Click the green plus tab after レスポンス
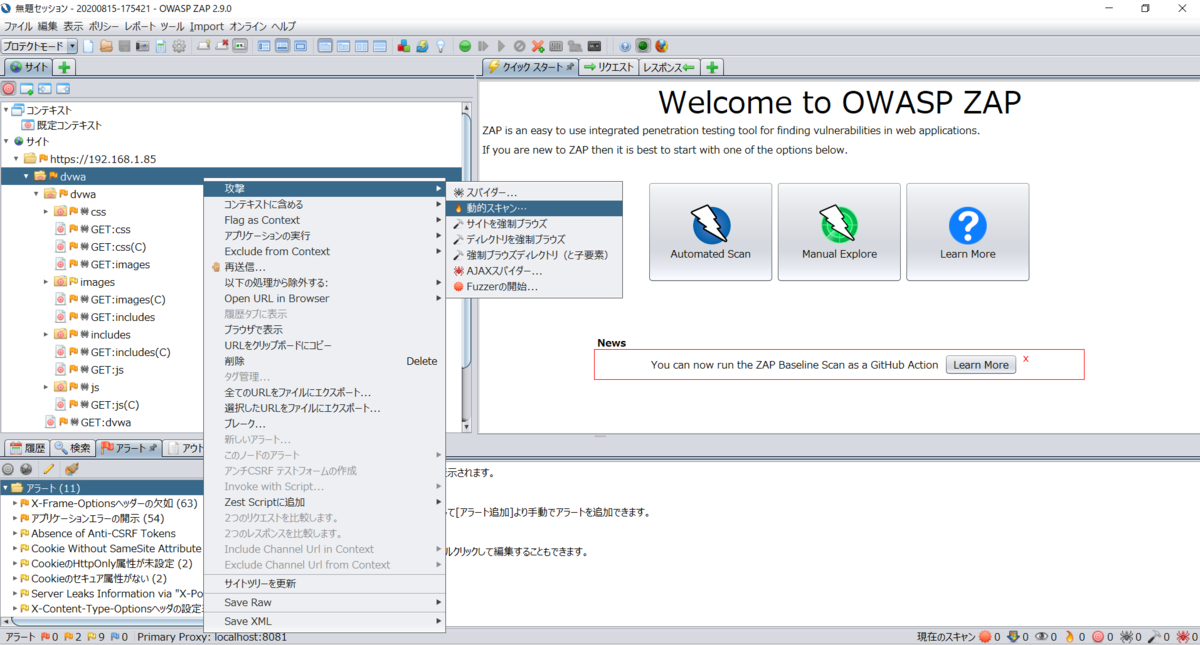Screen dimensions: 1200x645 pyautogui.click(x=712, y=67)
